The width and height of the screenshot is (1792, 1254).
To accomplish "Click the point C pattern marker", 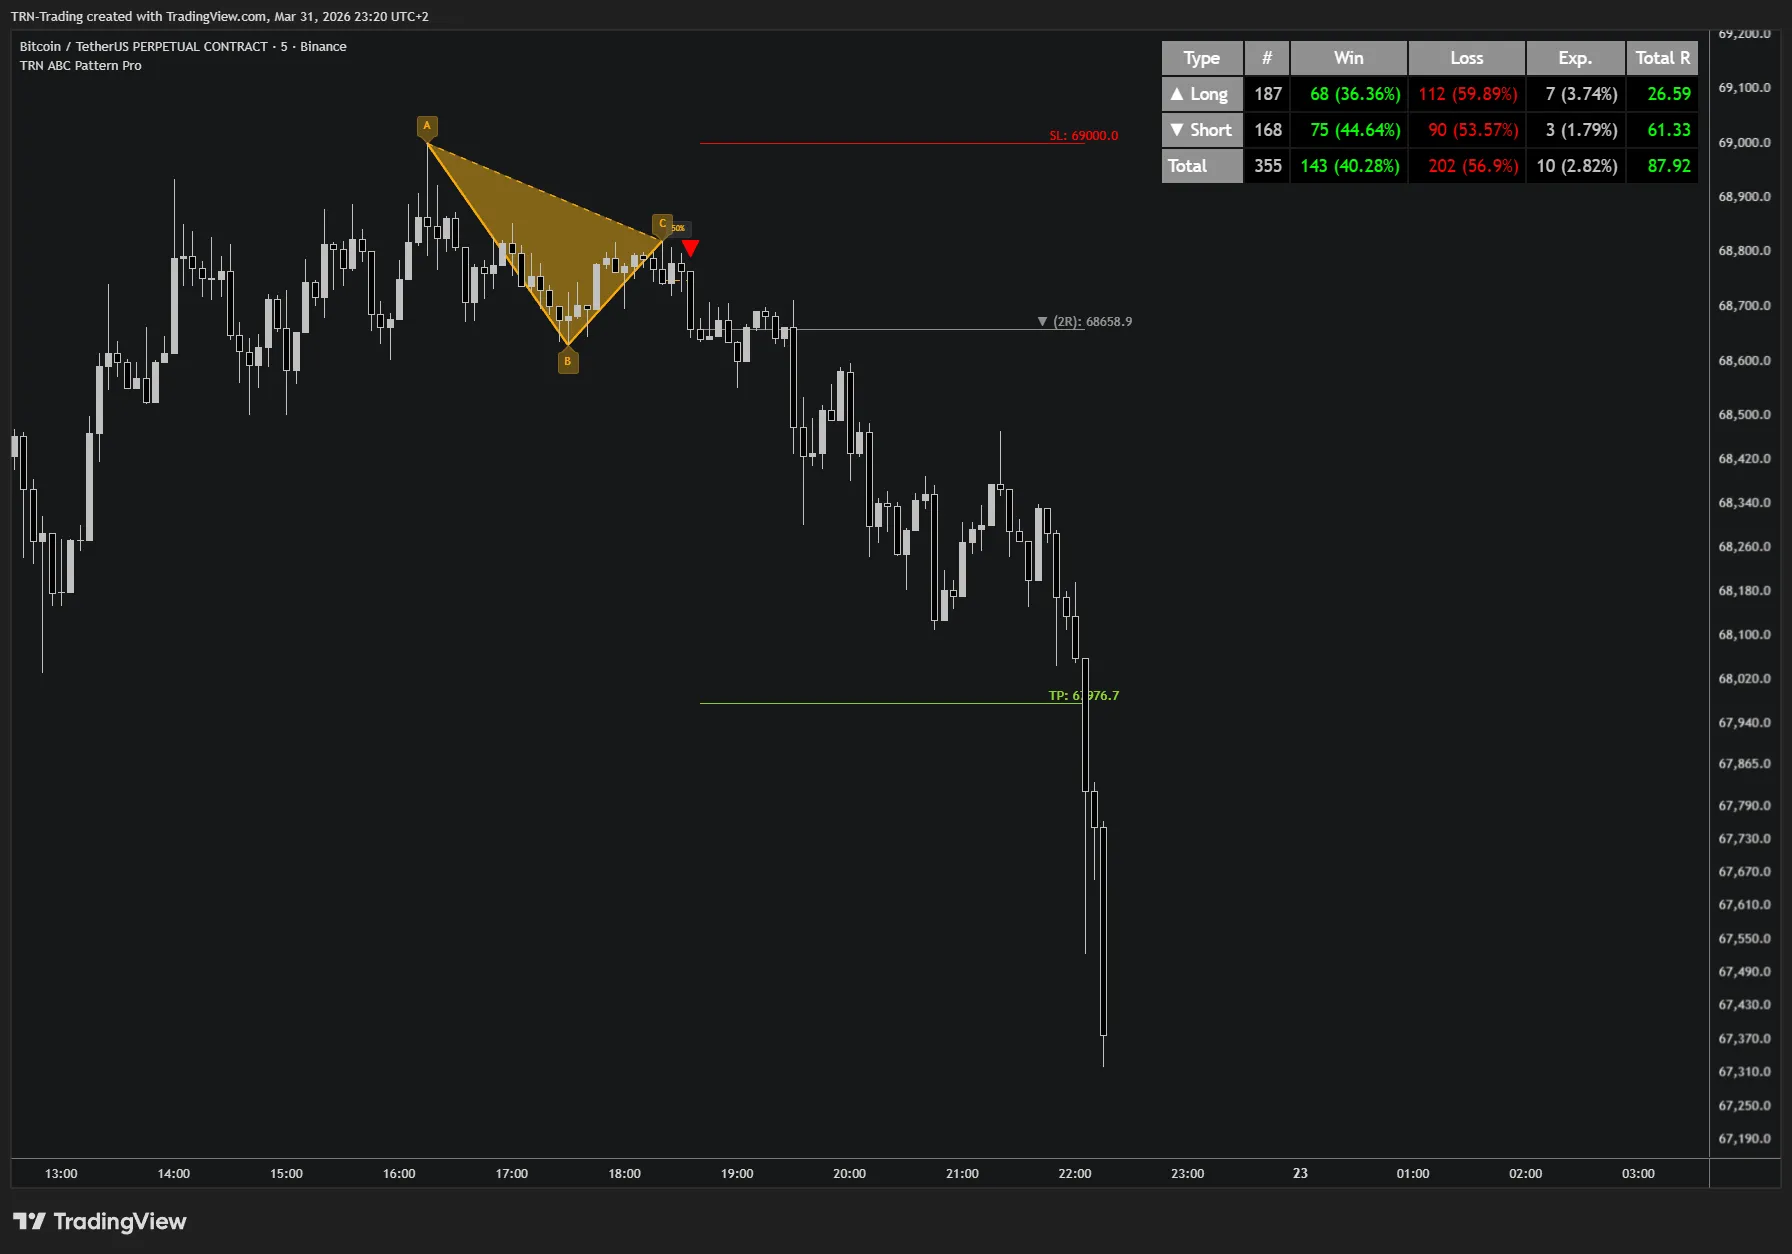I will [662, 224].
